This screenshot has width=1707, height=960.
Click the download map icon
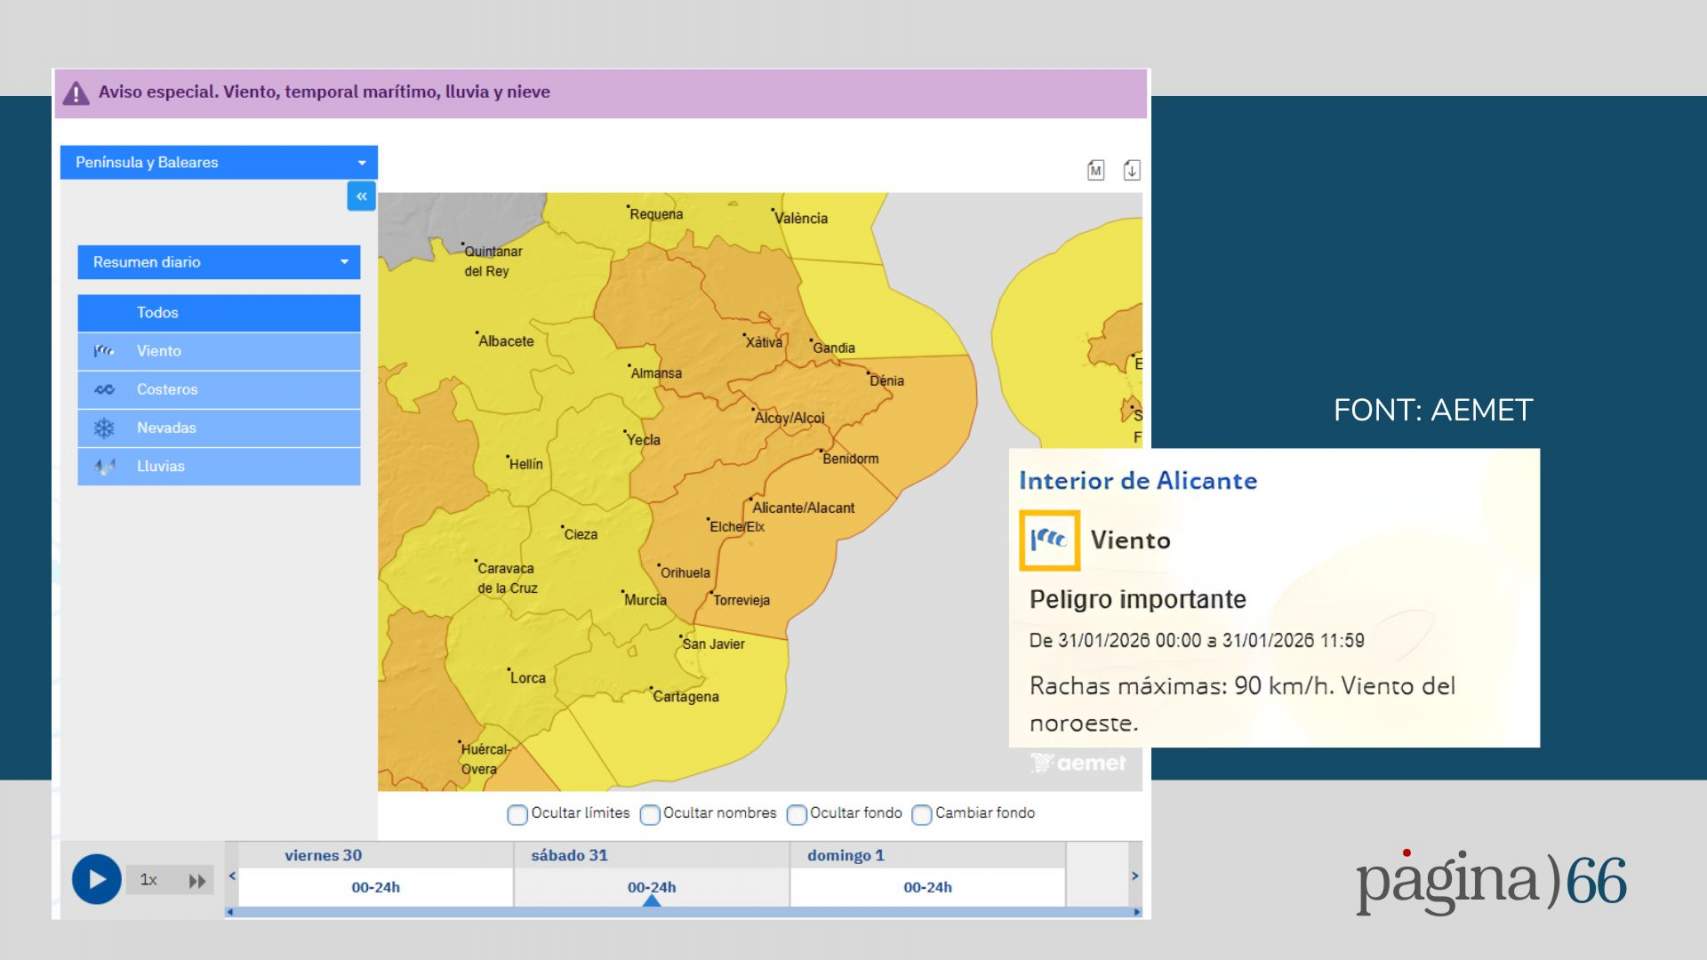click(1131, 170)
